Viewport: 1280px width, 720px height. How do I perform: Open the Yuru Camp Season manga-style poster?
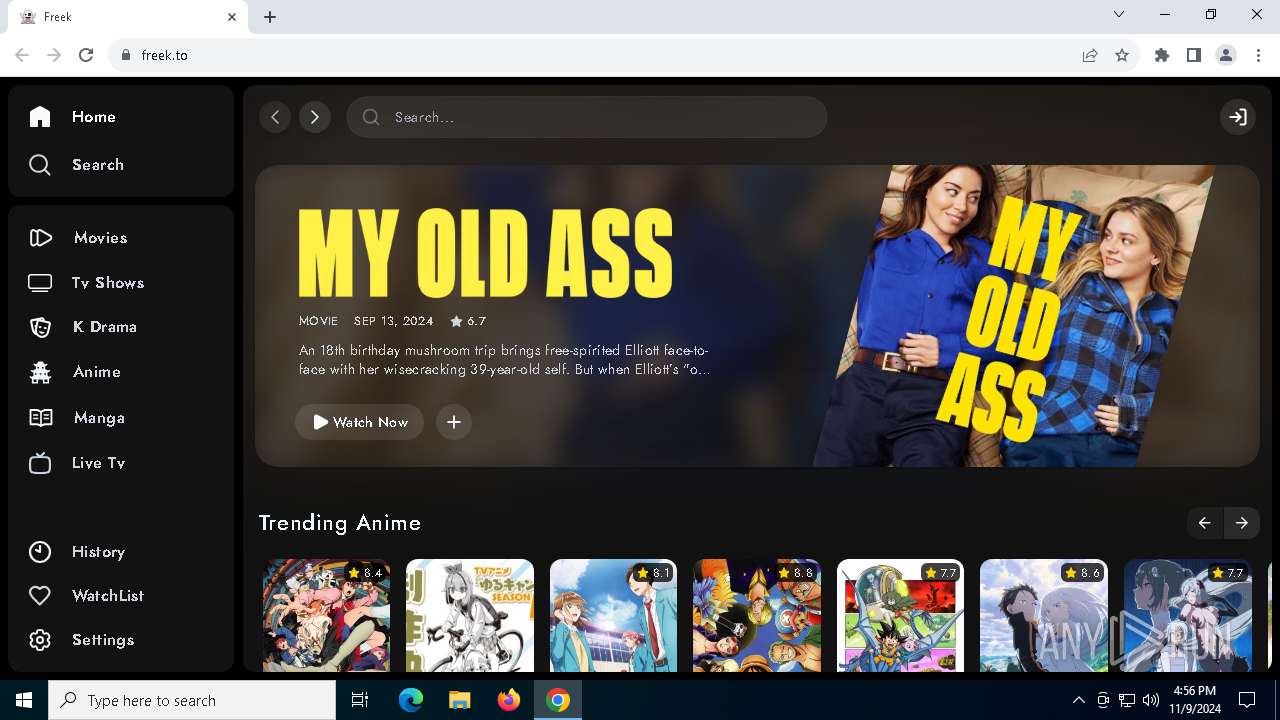click(x=470, y=615)
